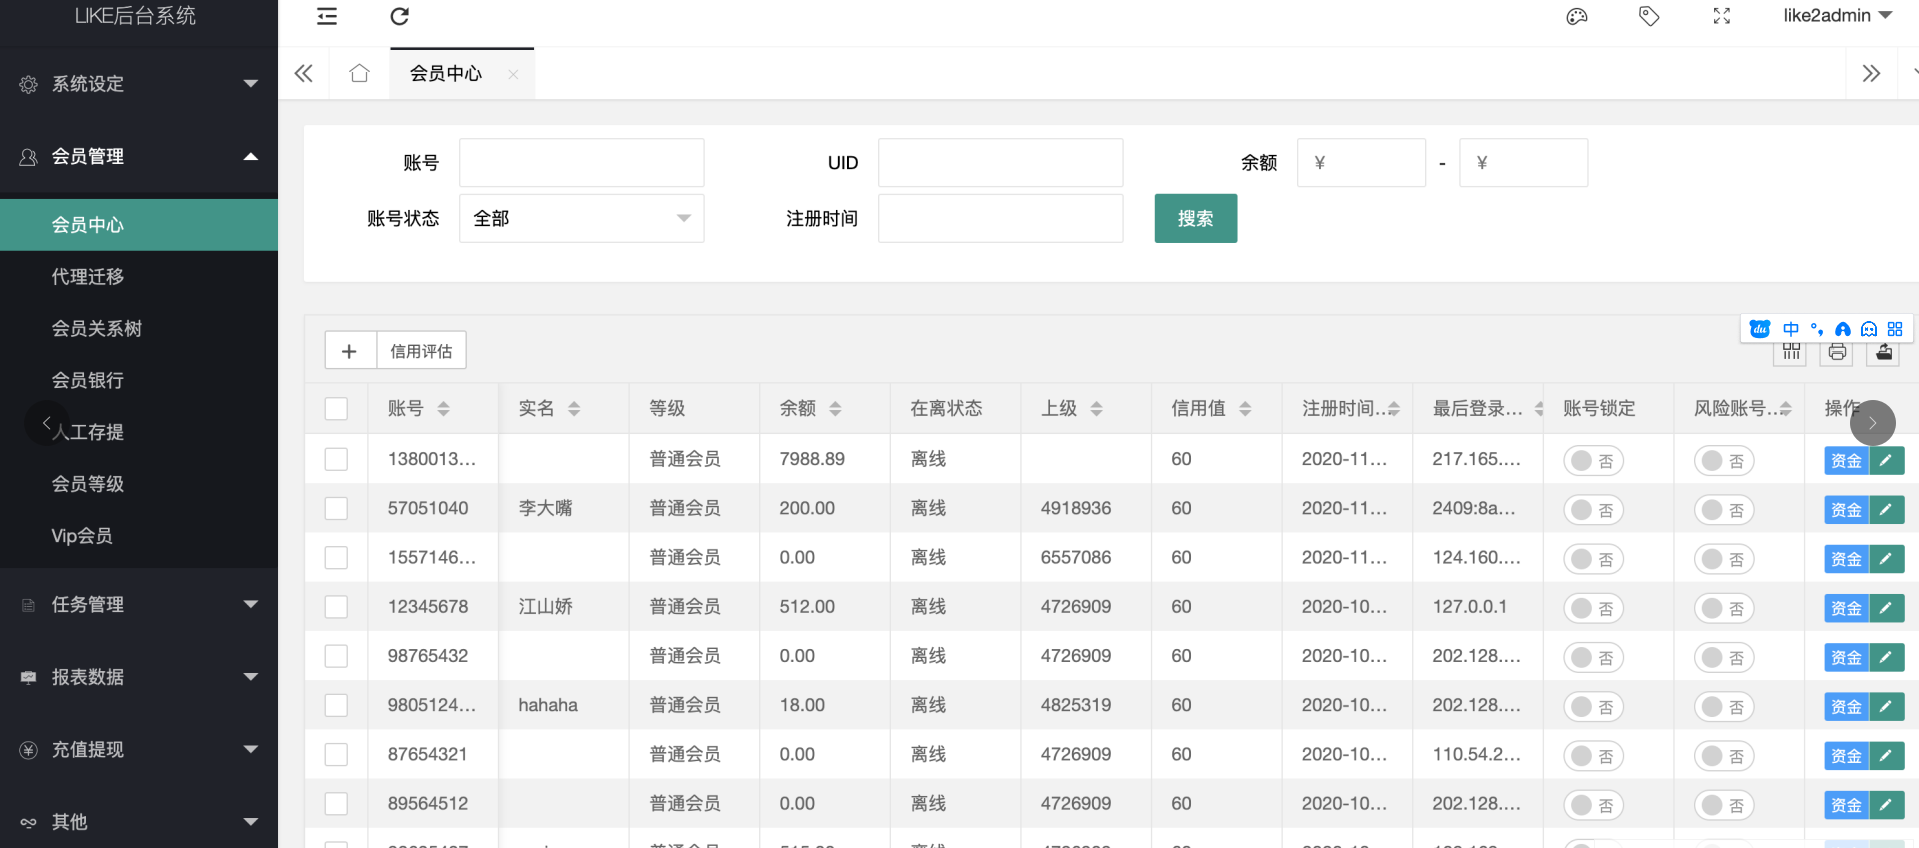Click the tag icon in top bar
Viewport: 1919px width, 848px height.
[x=1649, y=16]
